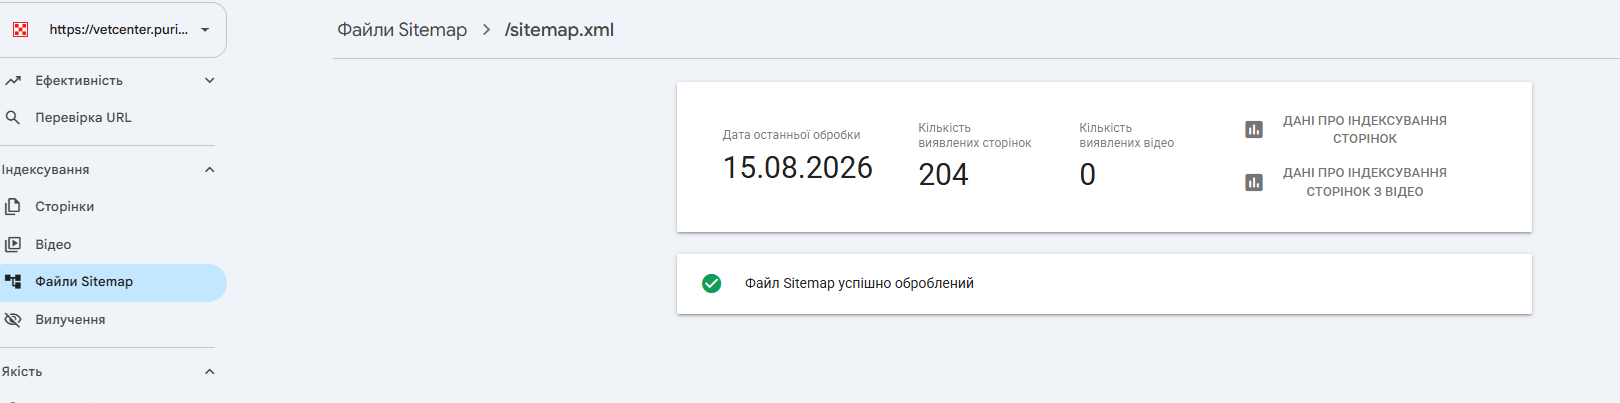Click the chart icon for page indexing data
The height and width of the screenshot is (403, 1620).
(1254, 129)
